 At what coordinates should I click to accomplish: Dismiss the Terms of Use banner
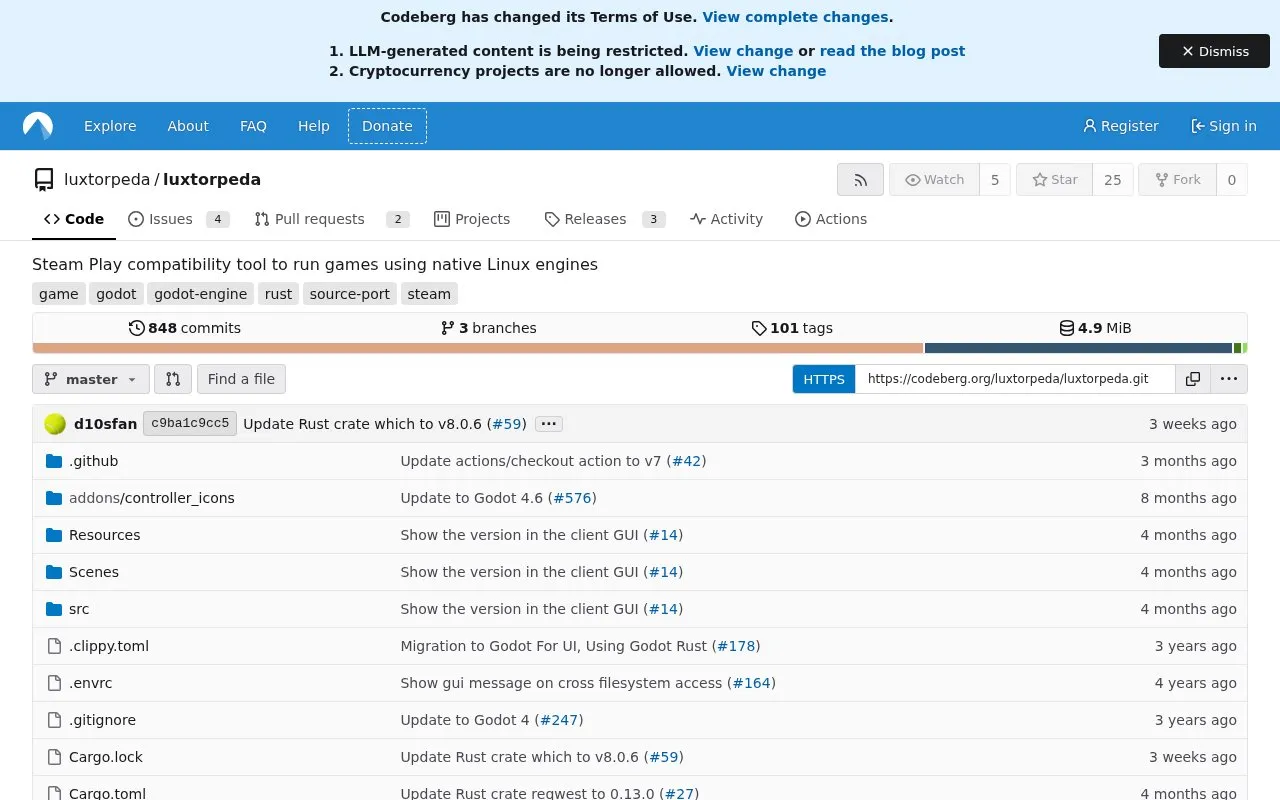tap(1214, 51)
